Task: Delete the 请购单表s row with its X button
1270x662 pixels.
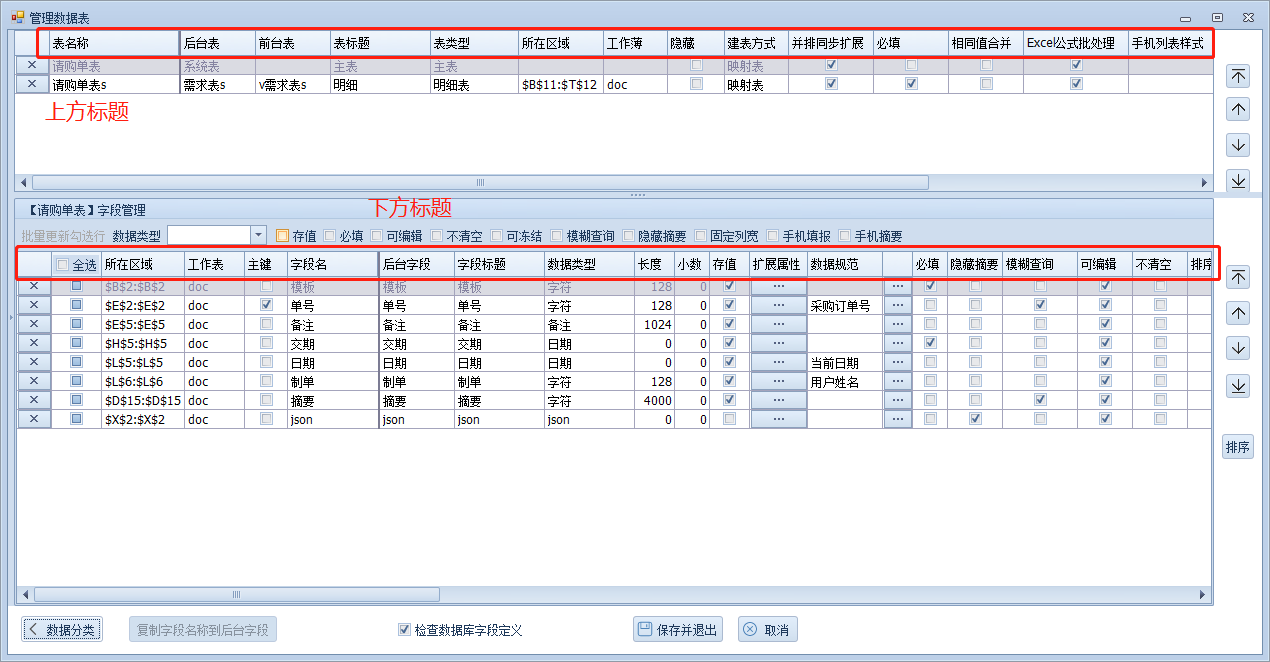Action: [x=32, y=85]
